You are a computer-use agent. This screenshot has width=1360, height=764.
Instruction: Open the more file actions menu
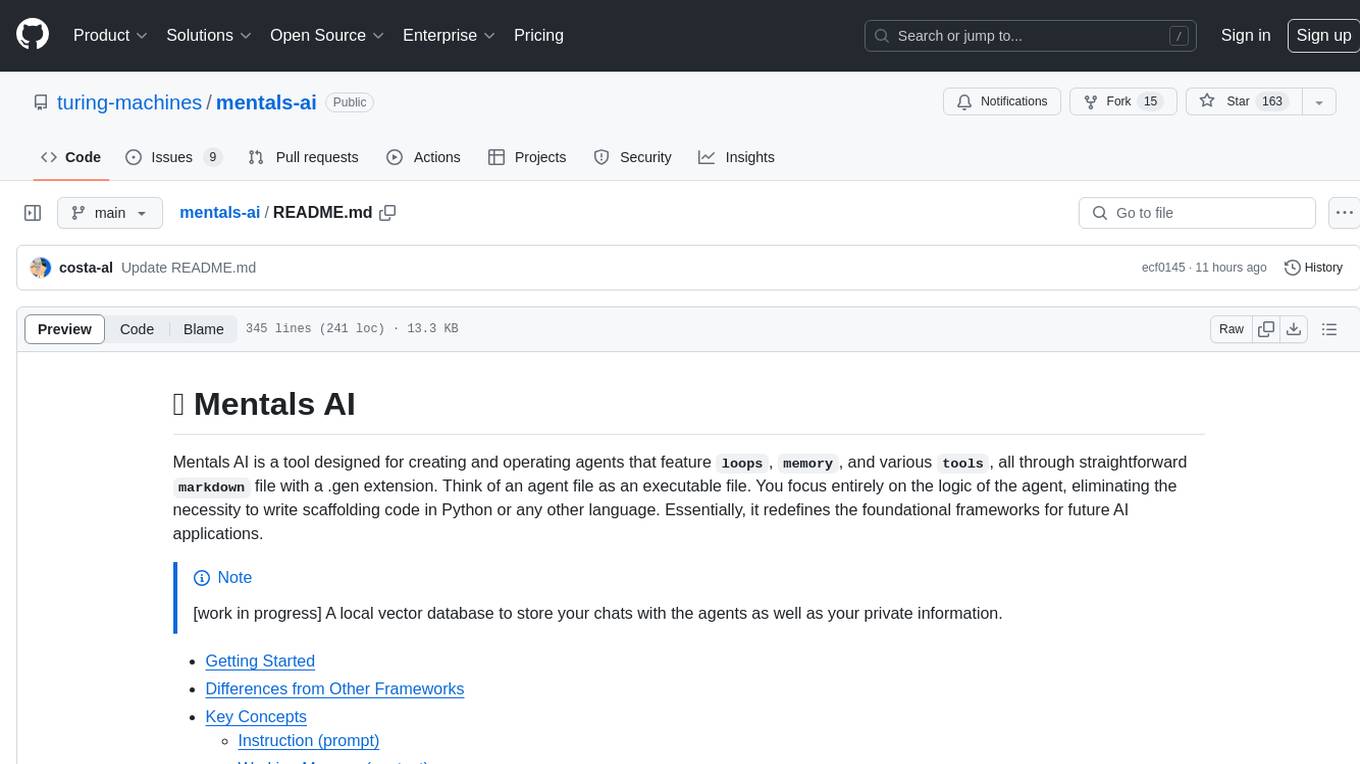tap(1345, 213)
